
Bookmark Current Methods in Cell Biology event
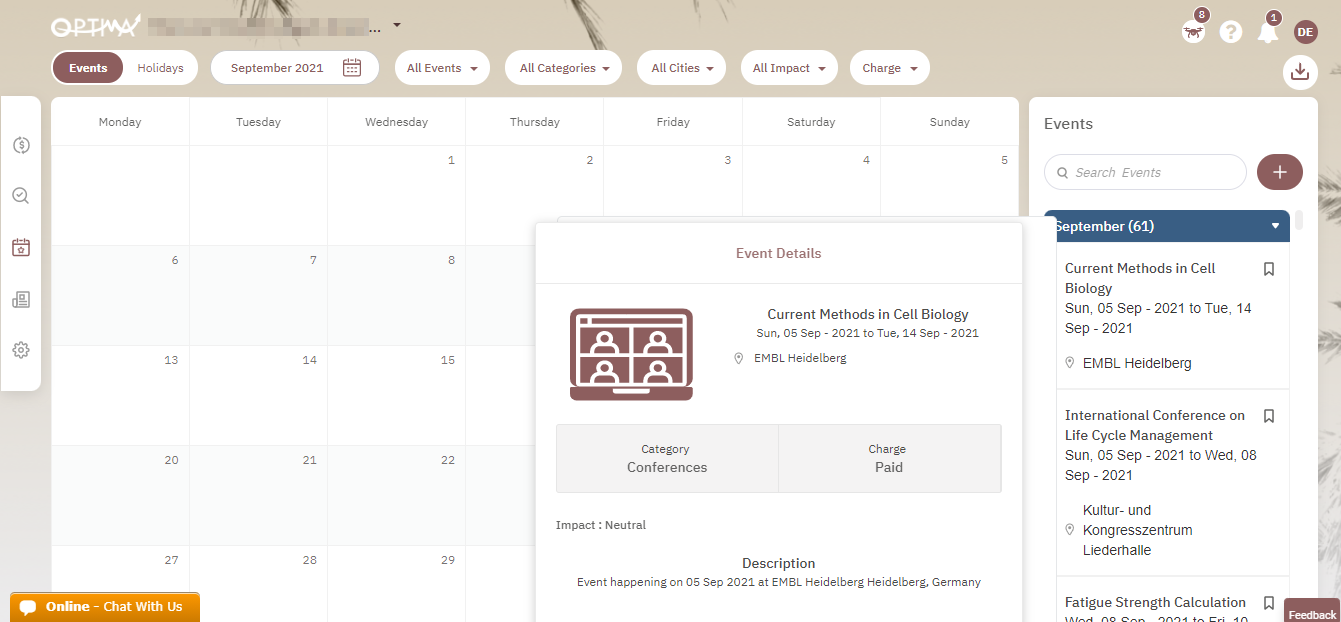[x=1269, y=269]
